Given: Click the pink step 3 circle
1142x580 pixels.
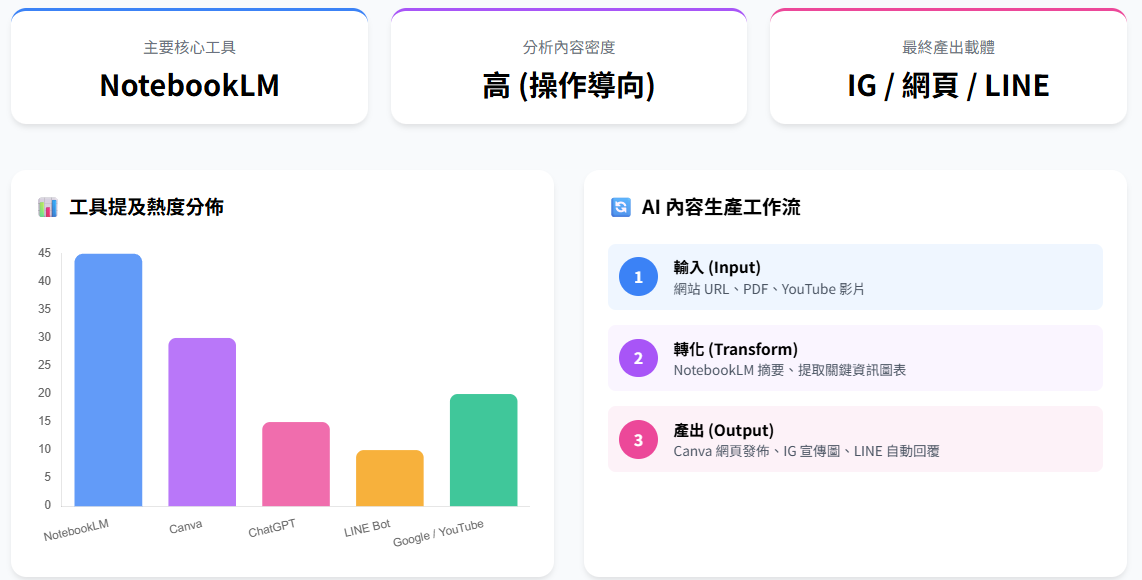Looking at the screenshot, I should point(638,439).
